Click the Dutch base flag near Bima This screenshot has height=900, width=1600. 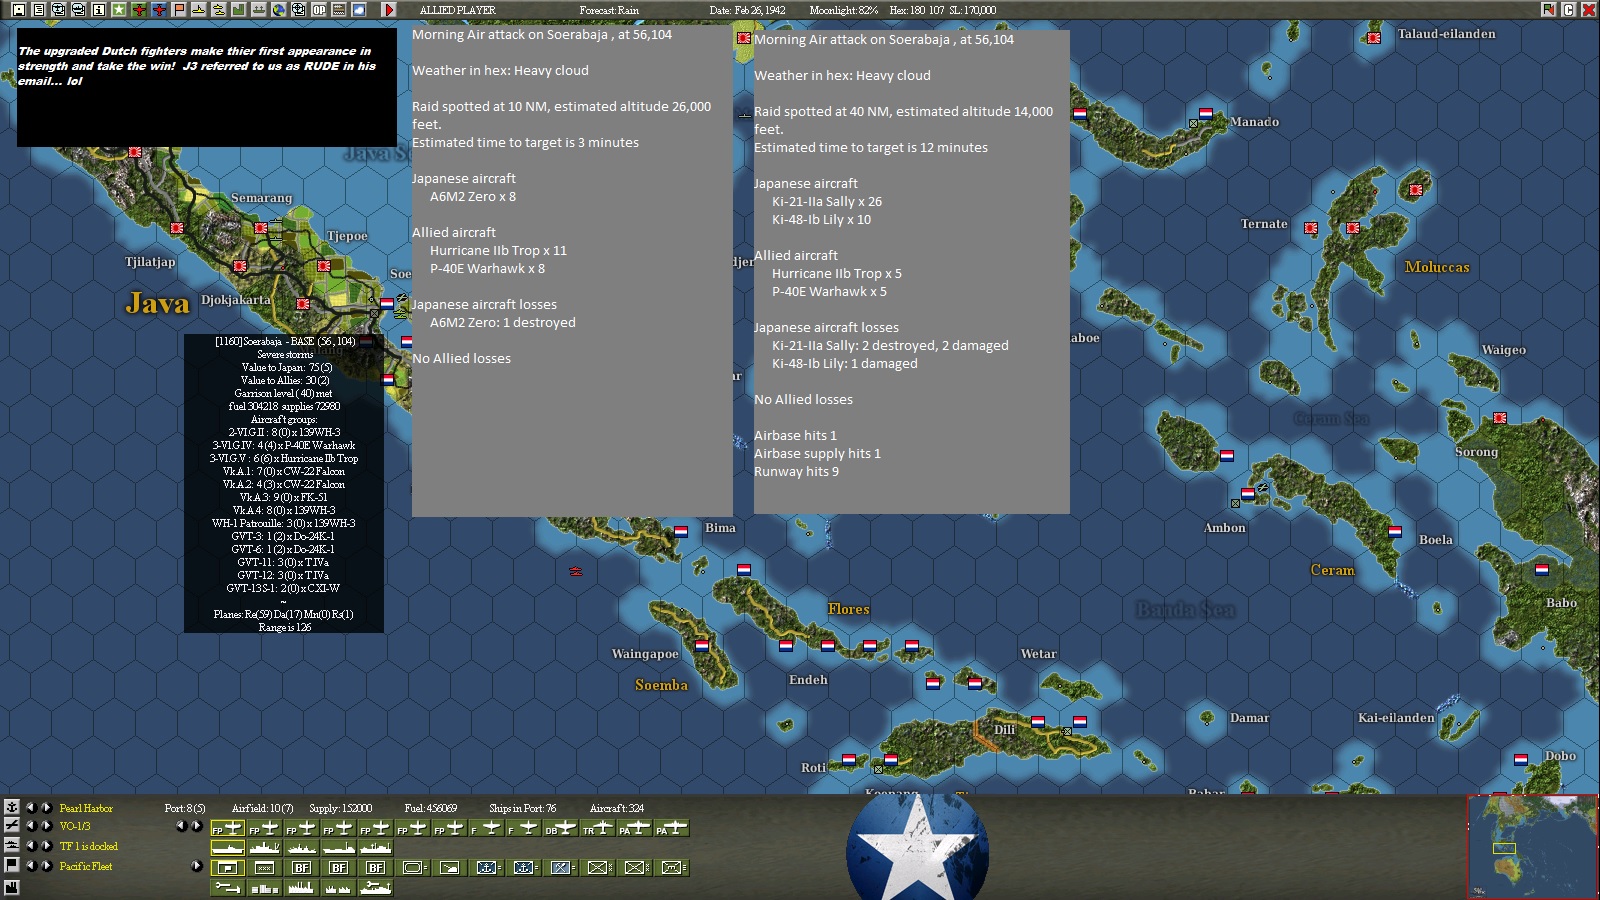(681, 532)
